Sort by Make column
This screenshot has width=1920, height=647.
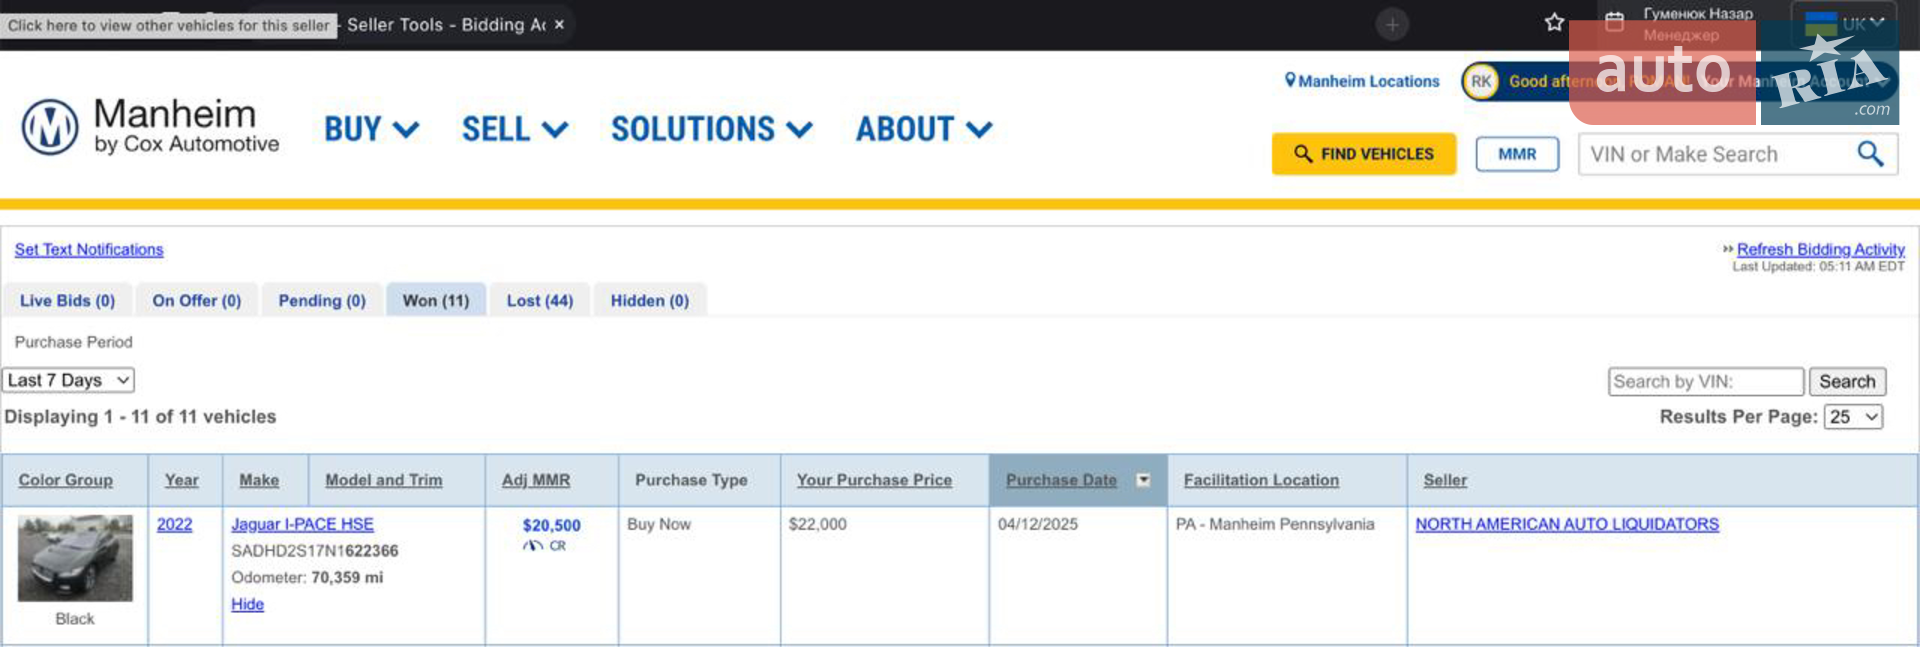click(259, 480)
